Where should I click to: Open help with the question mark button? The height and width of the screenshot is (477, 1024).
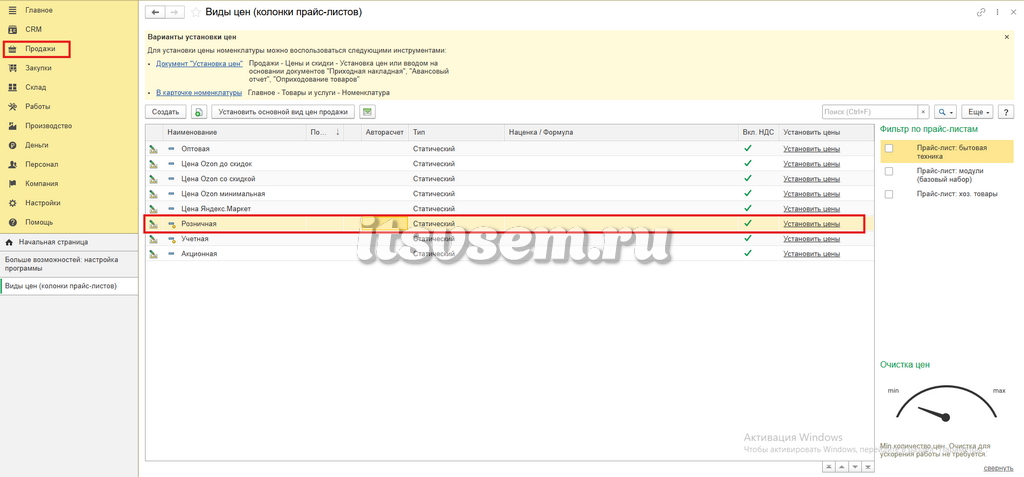[x=1006, y=112]
